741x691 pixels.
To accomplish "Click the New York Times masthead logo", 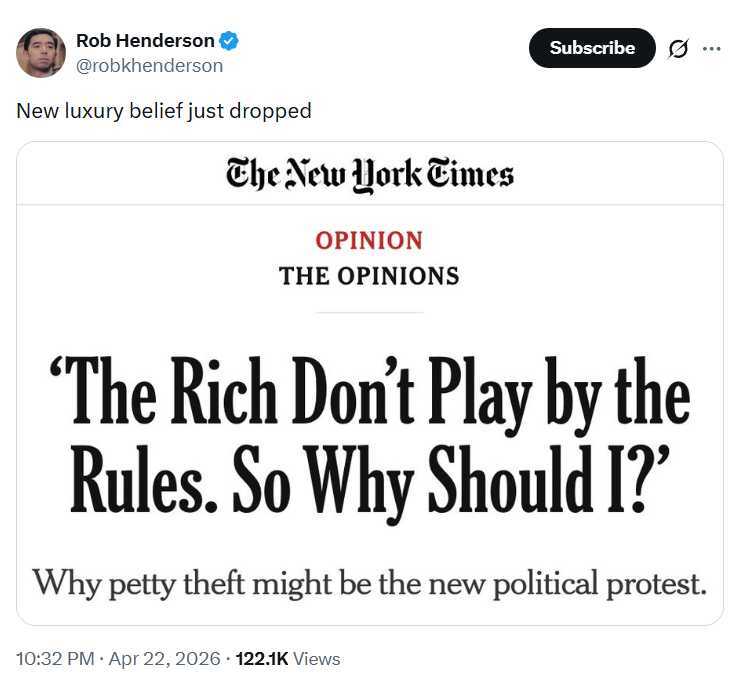I will point(370,174).
